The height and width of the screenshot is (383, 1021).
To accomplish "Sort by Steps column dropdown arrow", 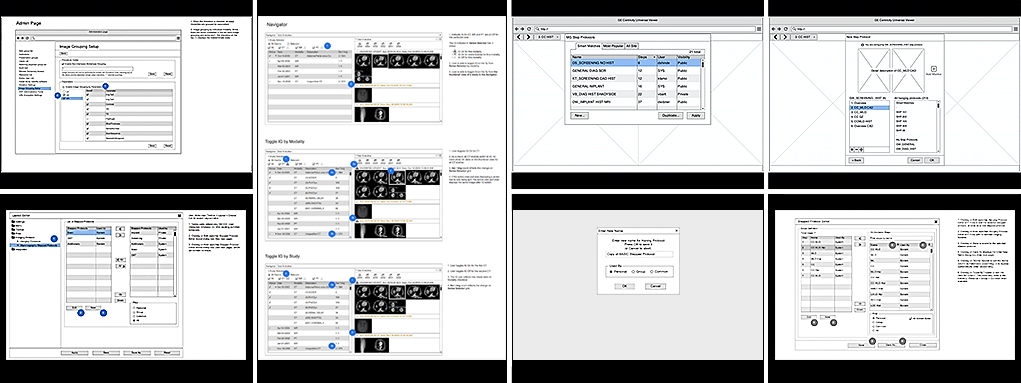I will 654,57.
